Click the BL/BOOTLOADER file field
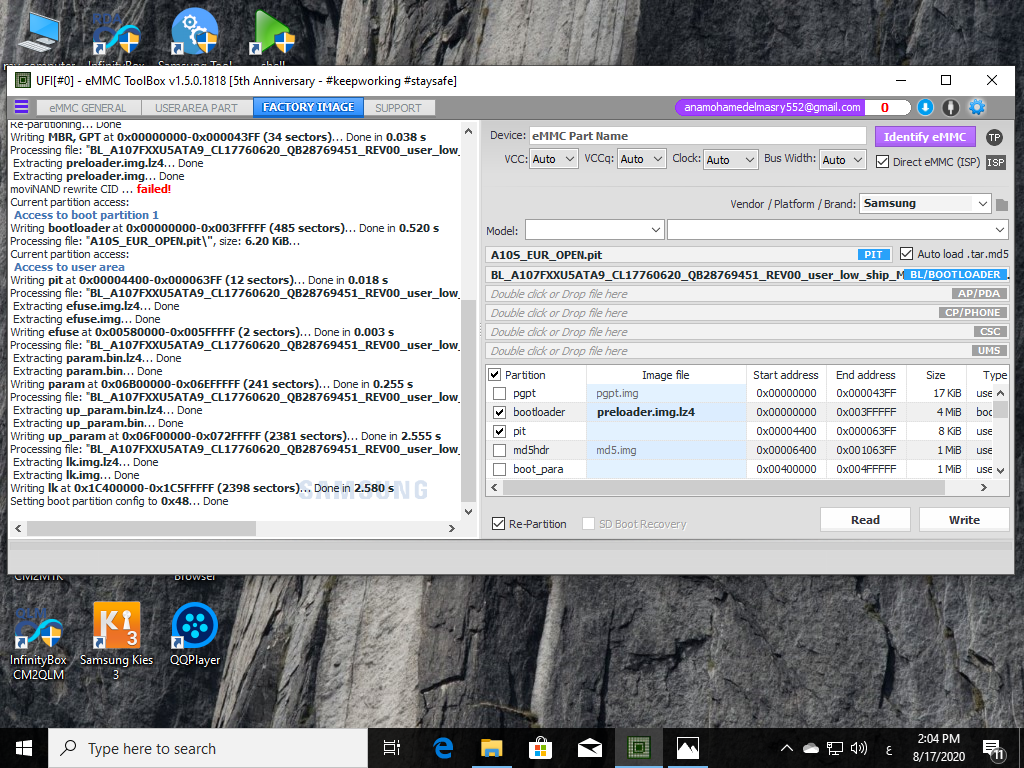The width and height of the screenshot is (1024, 768). coord(747,275)
